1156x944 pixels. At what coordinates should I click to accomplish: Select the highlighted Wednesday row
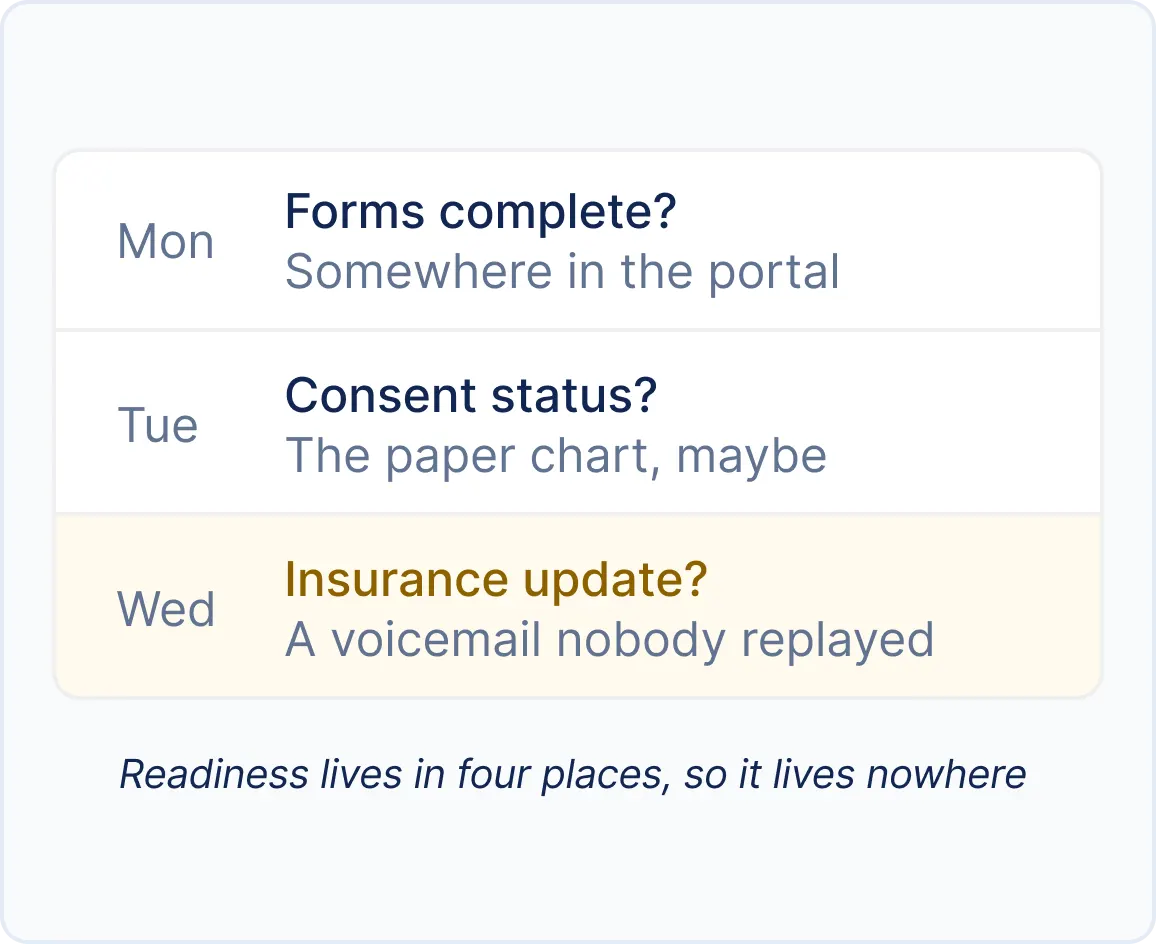tap(578, 605)
